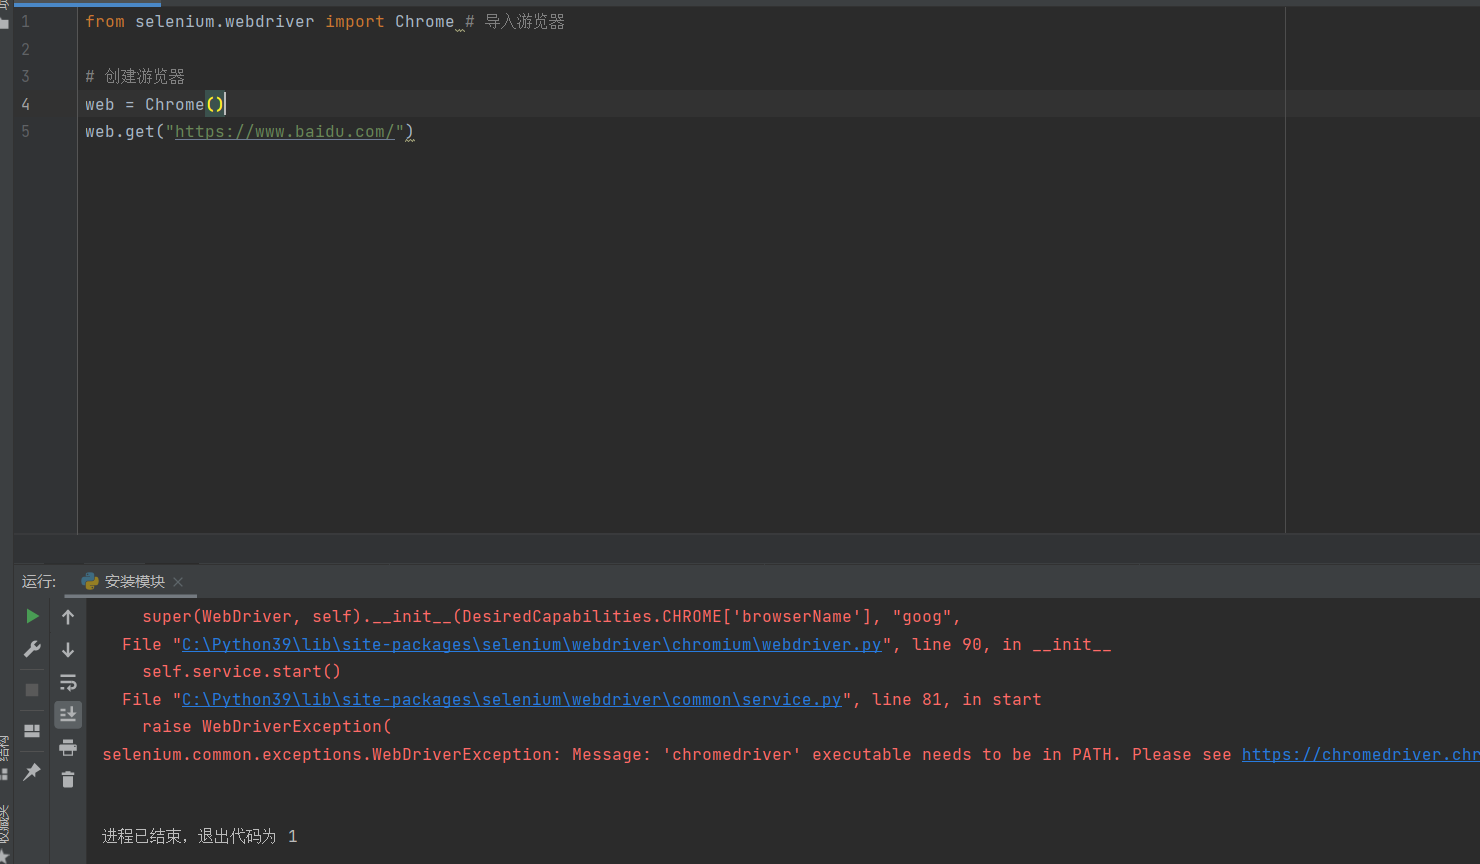Clear console with trash can icon

click(68, 780)
